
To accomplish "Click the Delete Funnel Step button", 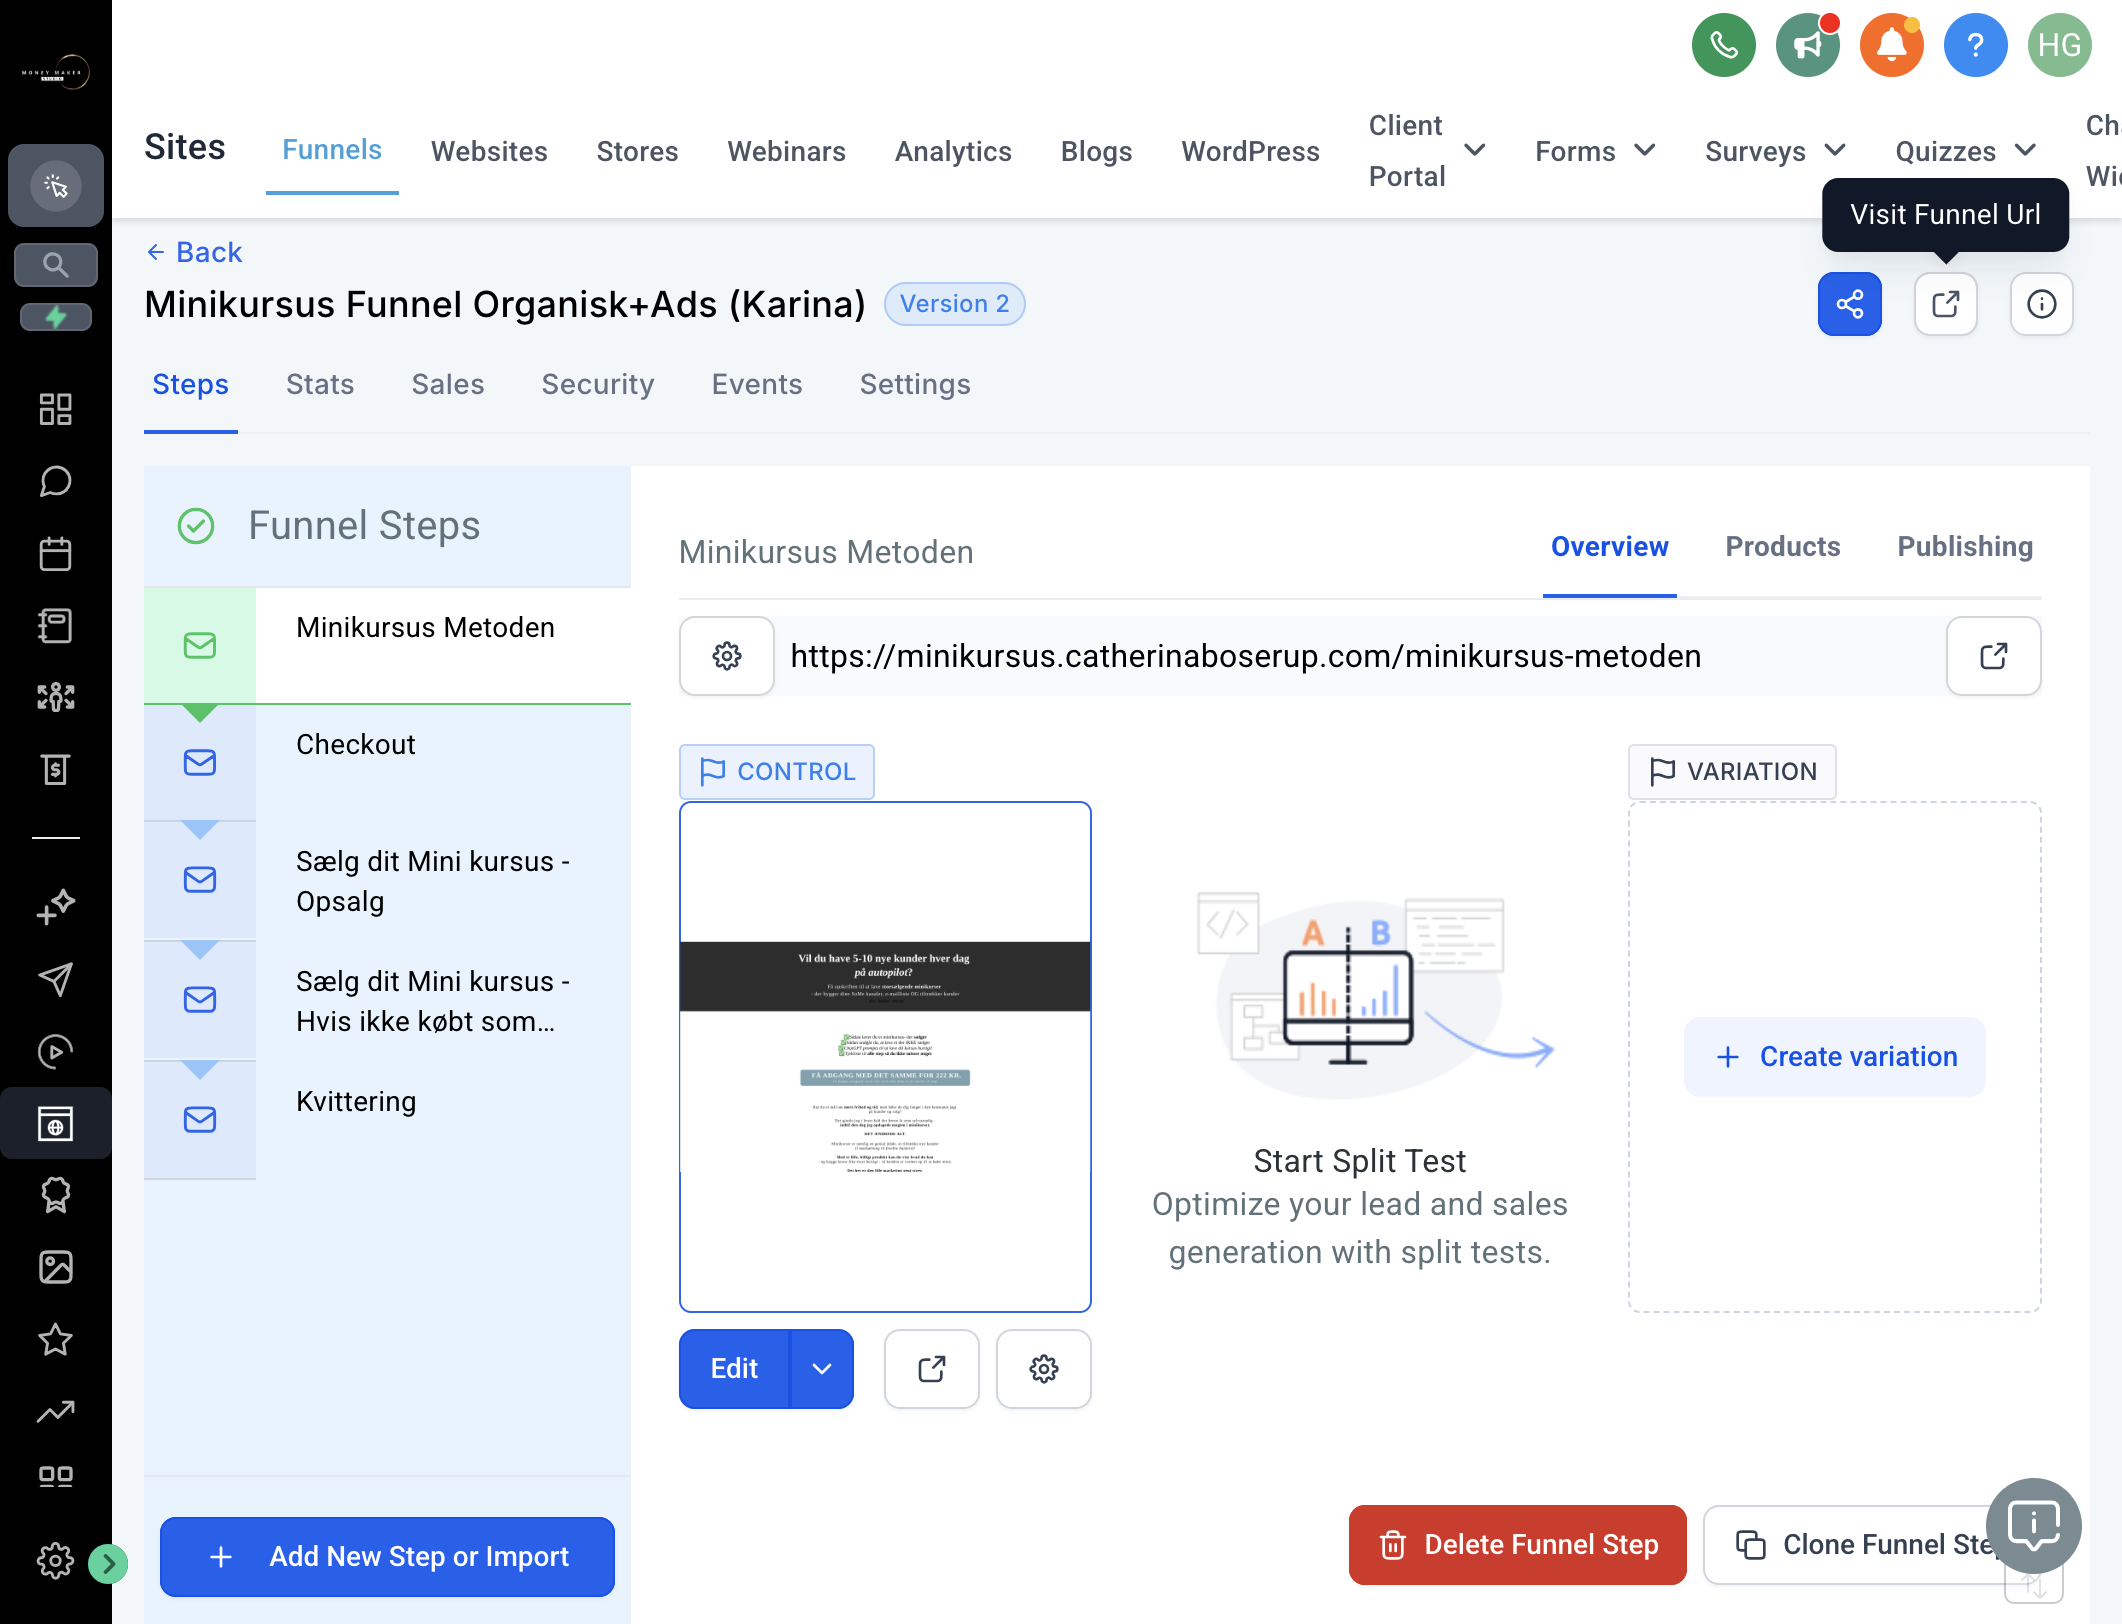I will (1517, 1545).
